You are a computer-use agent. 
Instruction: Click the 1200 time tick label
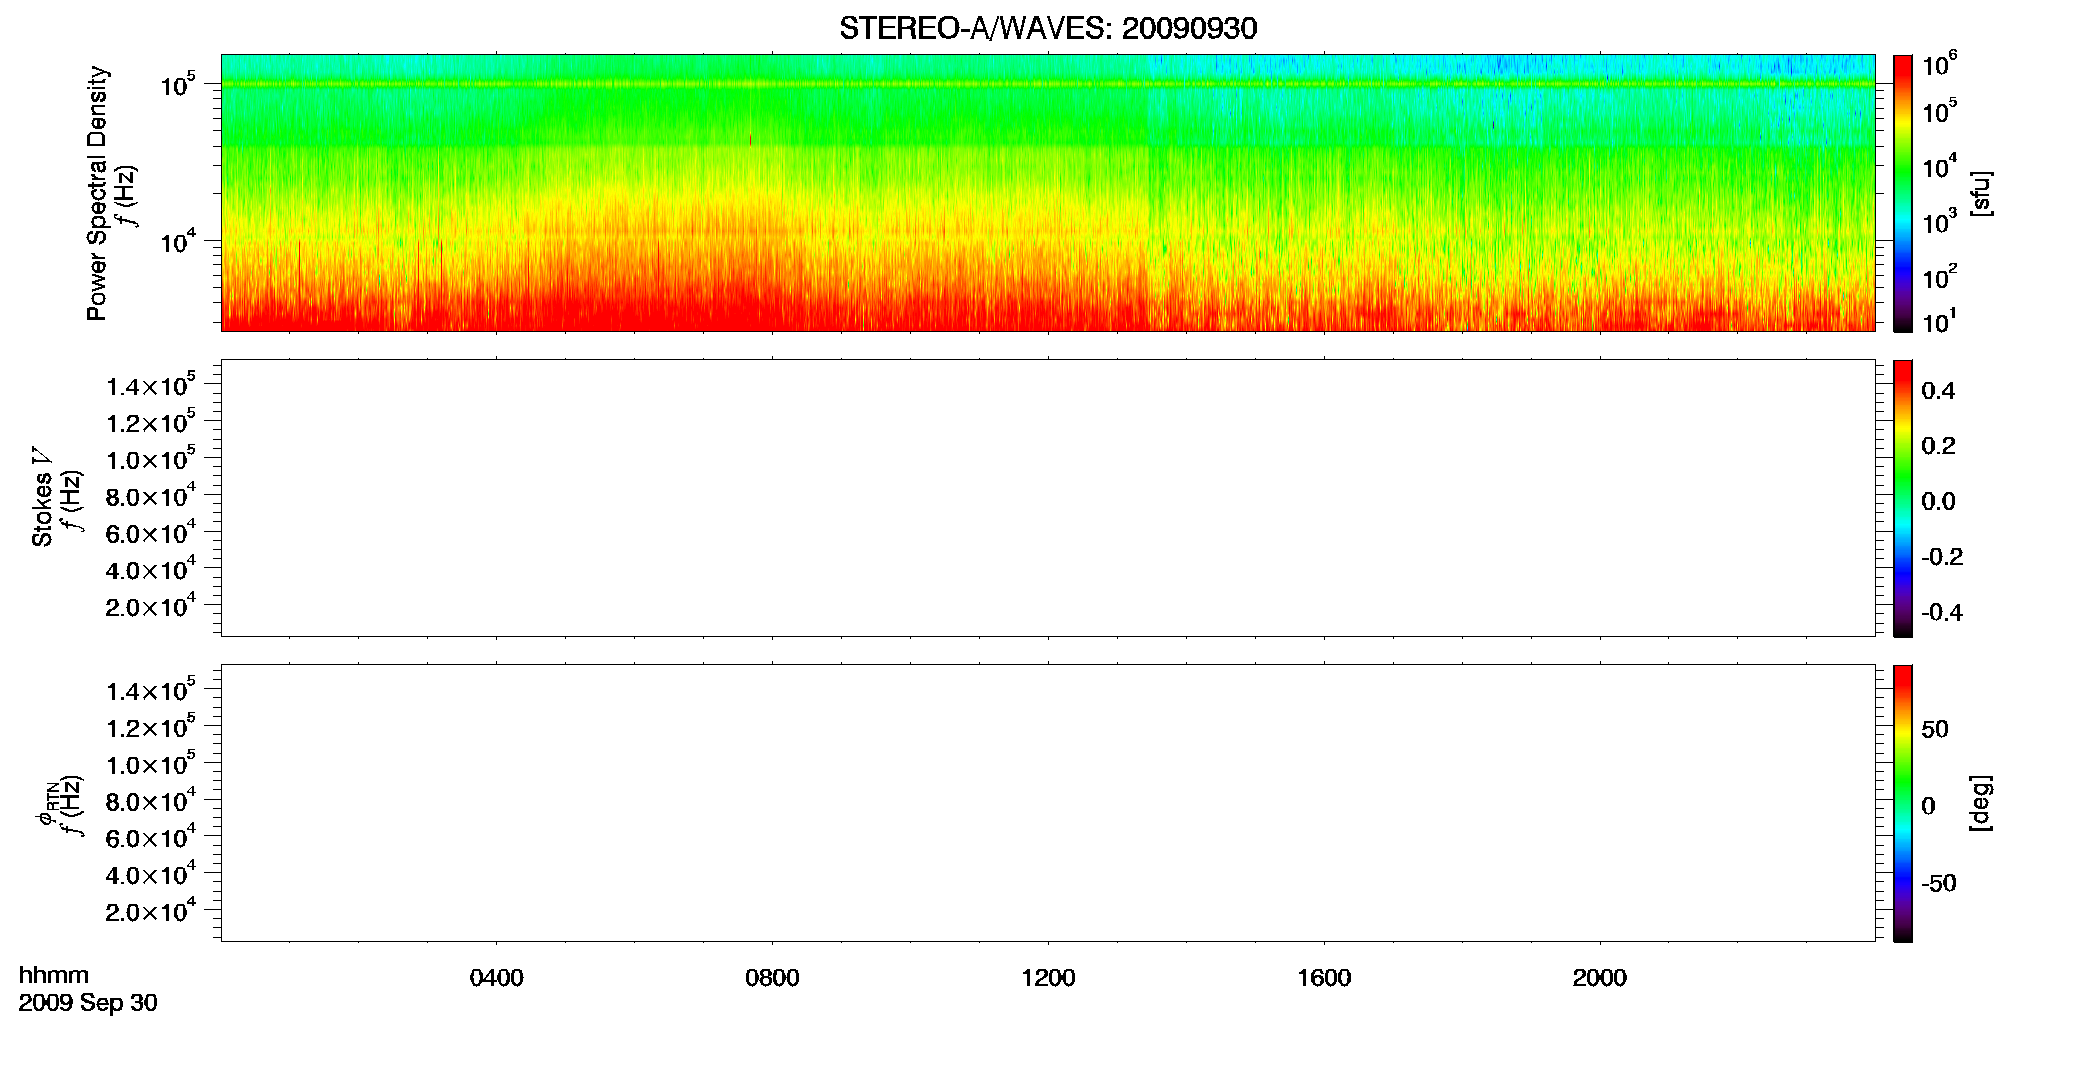tap(1048, 978)
